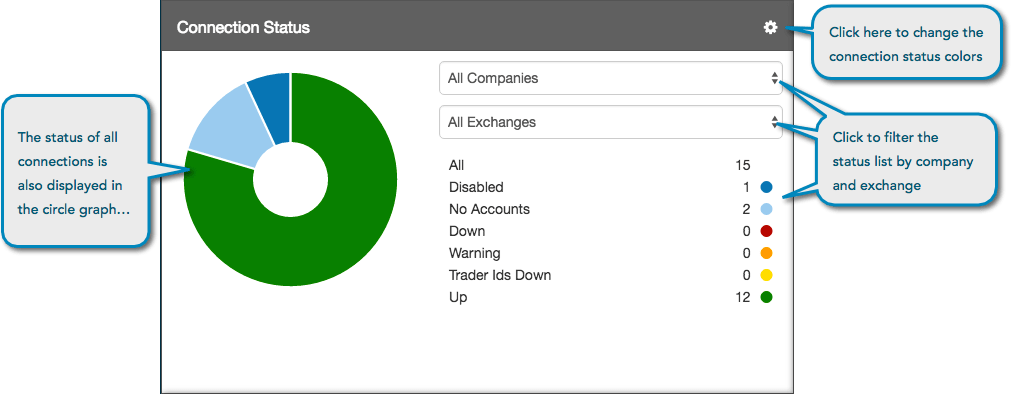Click the blue Disabled status dot
Image resolution: width=1011 pixels, height=397 pixels.
pyautogui.click(x=766, y=187)
